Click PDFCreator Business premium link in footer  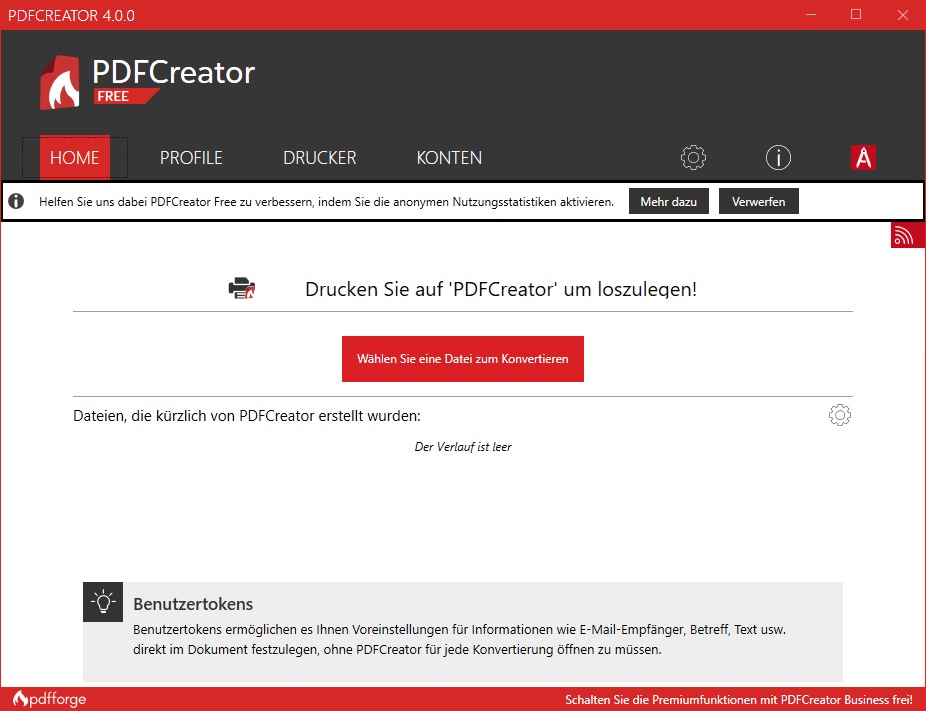[738, 700]
